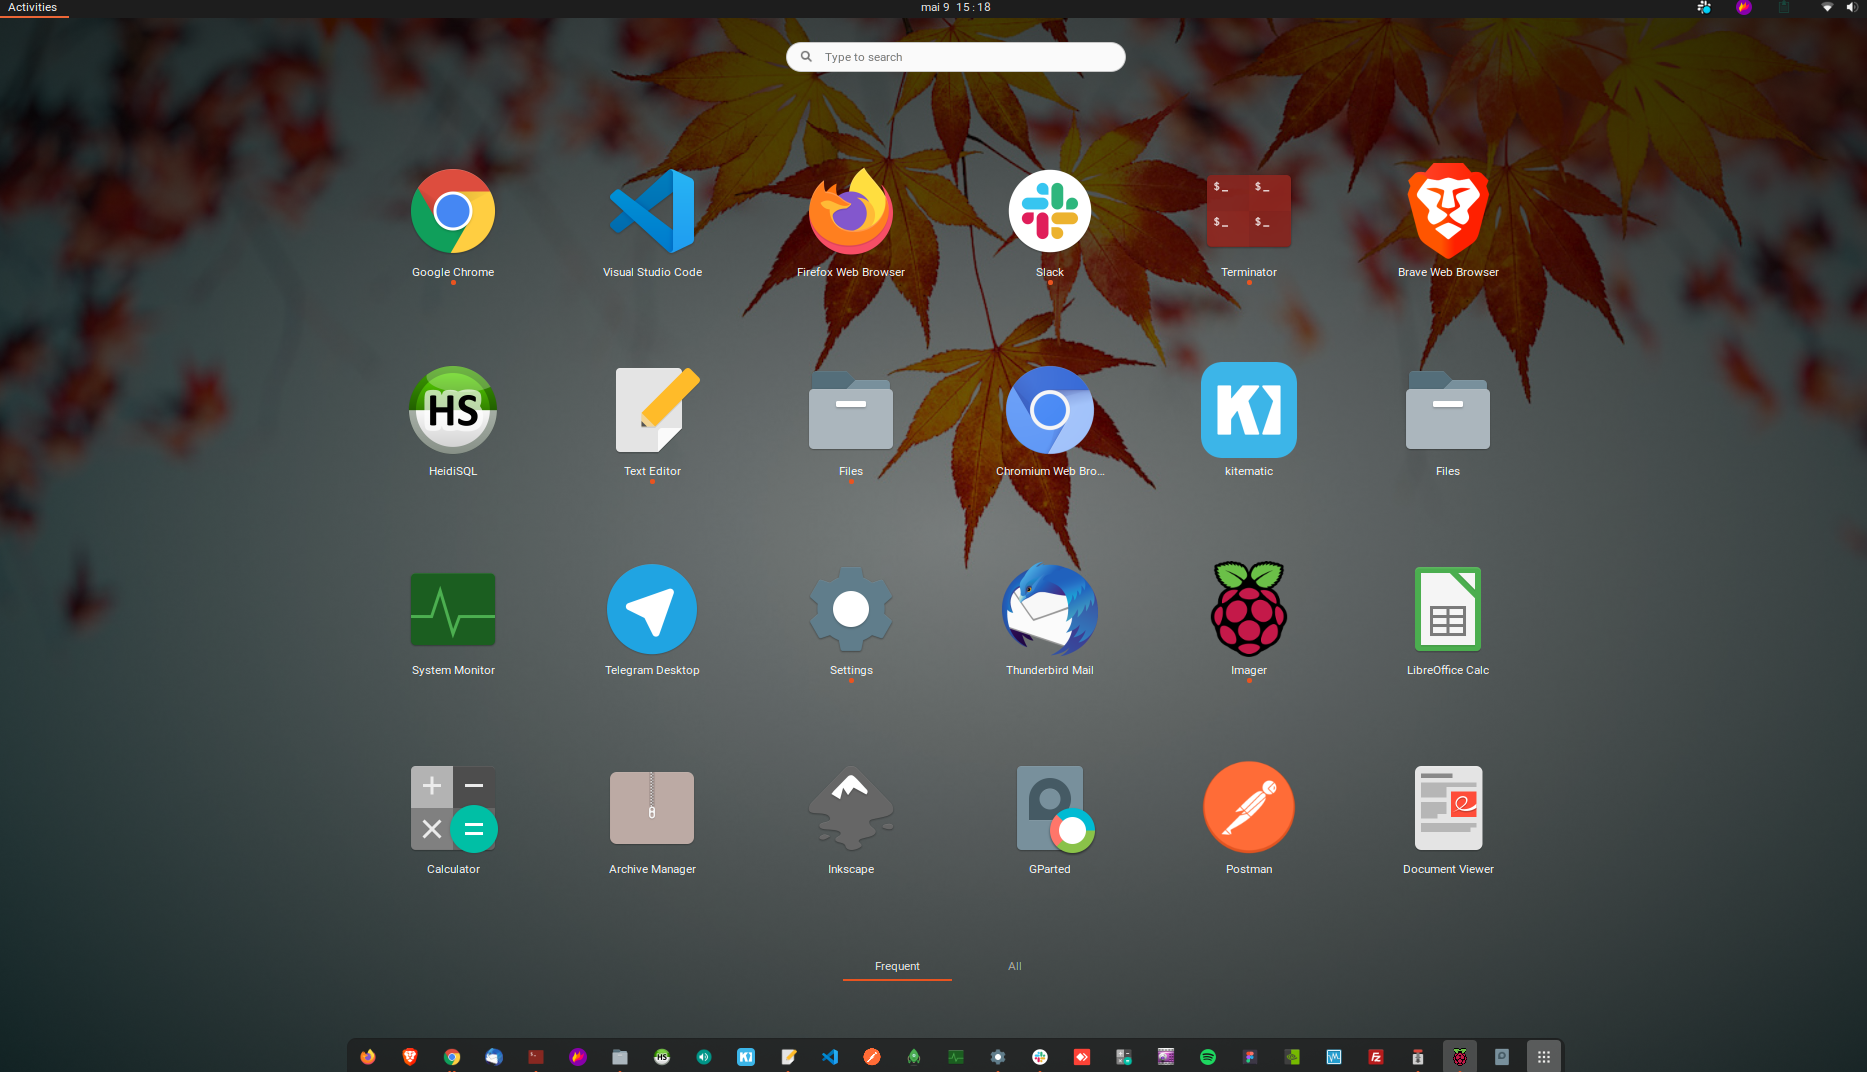The height and width of the screenshot is (1072, 1867).
Task: Launch Thunderbird Mail from app grid
Action: pos(1050,610)
